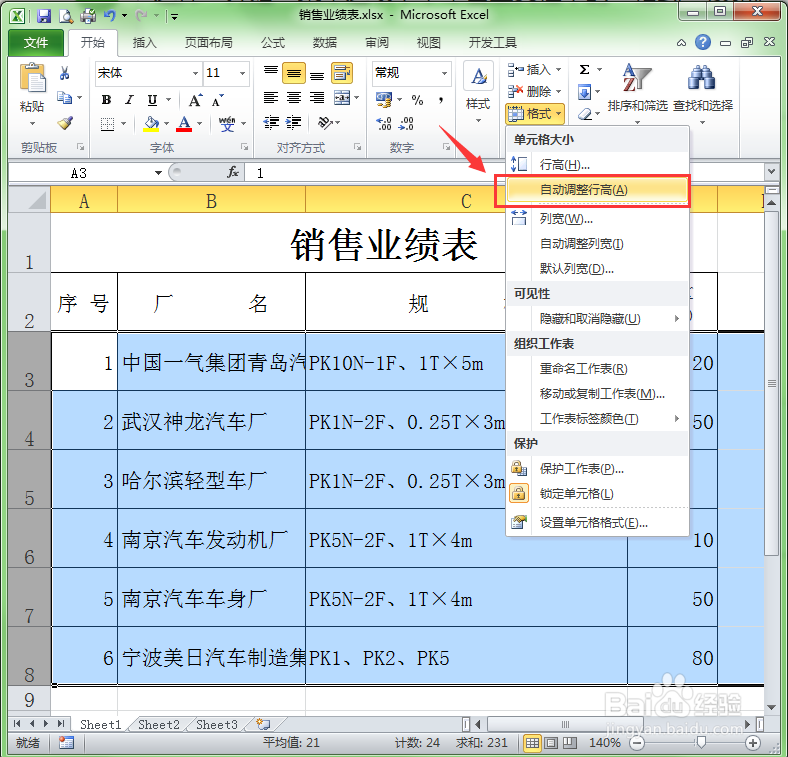788x757 pixels.
Task: Click the Format Painter brush icon
Action: click(65, 123)
